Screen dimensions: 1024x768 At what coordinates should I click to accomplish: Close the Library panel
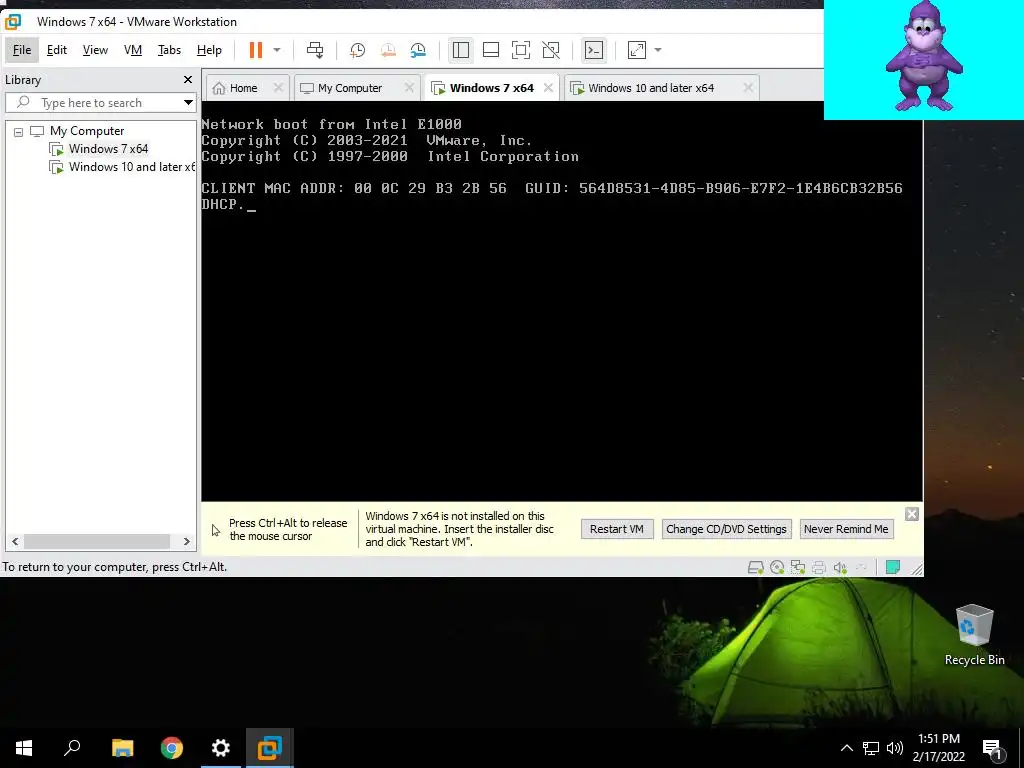188,80
